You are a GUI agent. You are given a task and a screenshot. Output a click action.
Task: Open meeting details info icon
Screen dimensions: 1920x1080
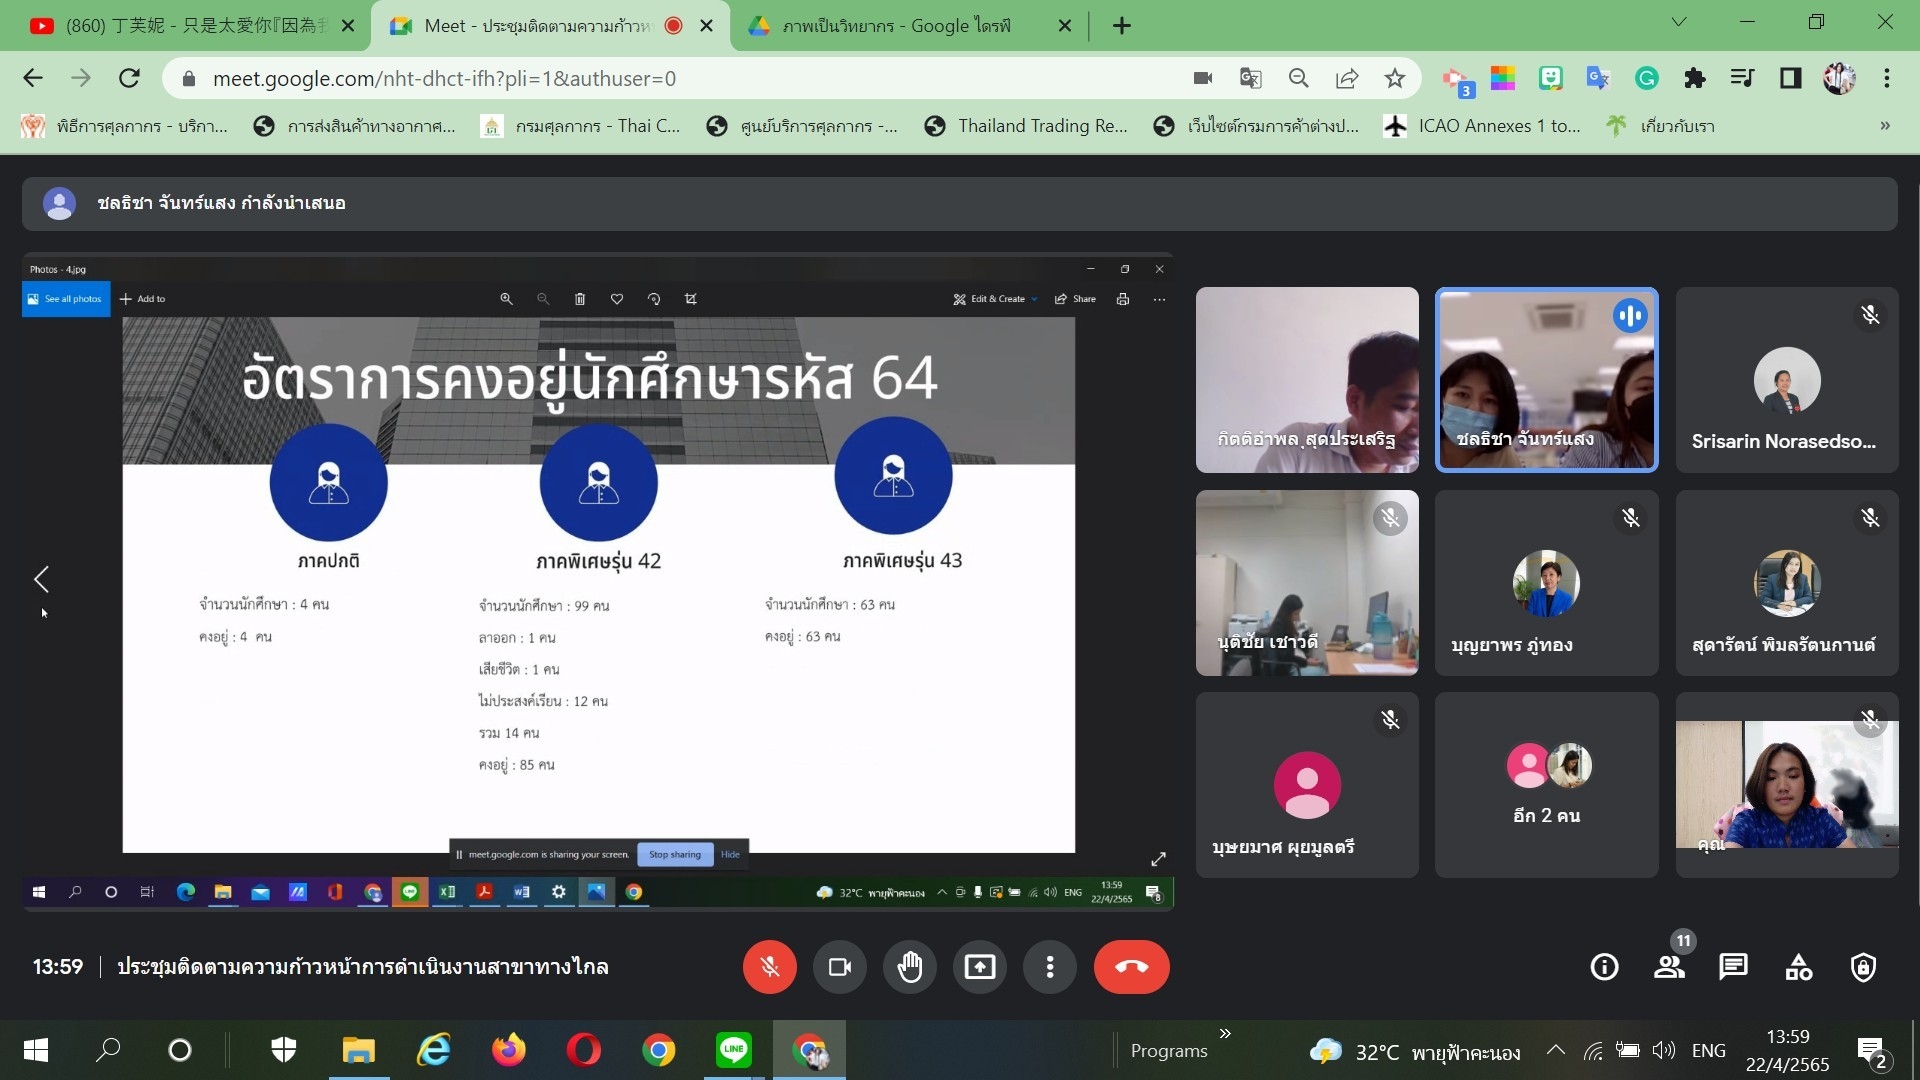tap(1604, 967)
